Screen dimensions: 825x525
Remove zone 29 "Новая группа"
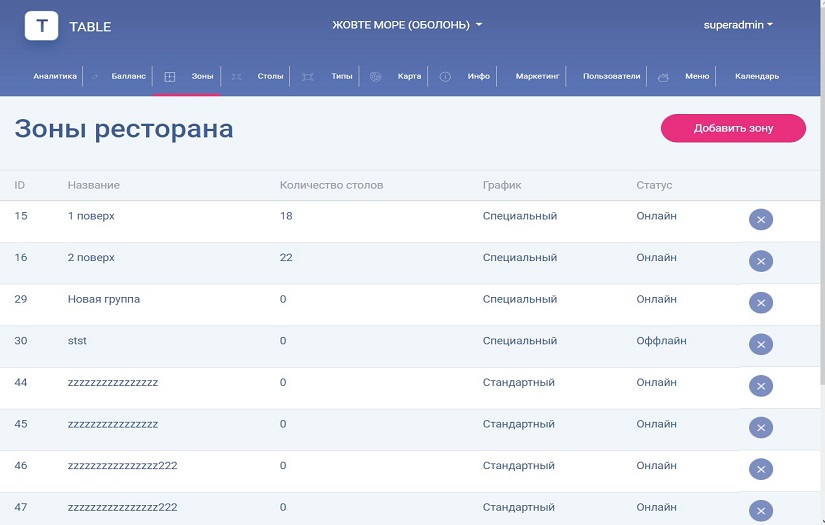tap(761, 302)
